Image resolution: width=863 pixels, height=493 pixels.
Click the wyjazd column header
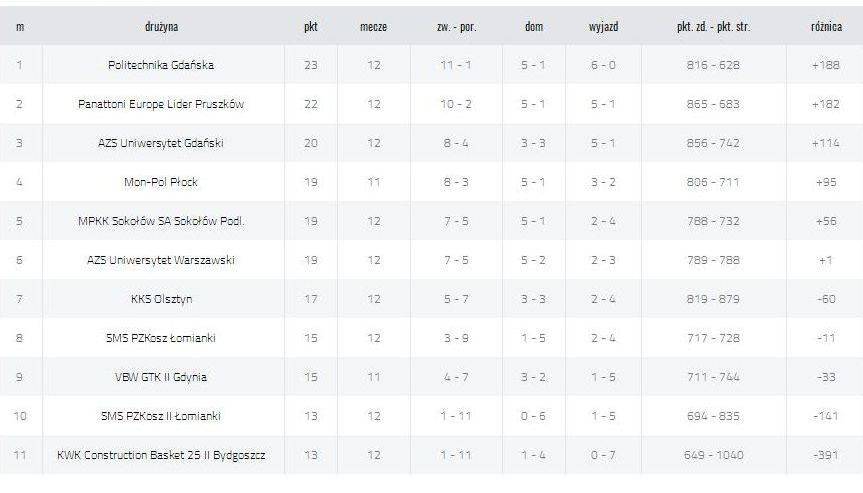tap(603, 26)
